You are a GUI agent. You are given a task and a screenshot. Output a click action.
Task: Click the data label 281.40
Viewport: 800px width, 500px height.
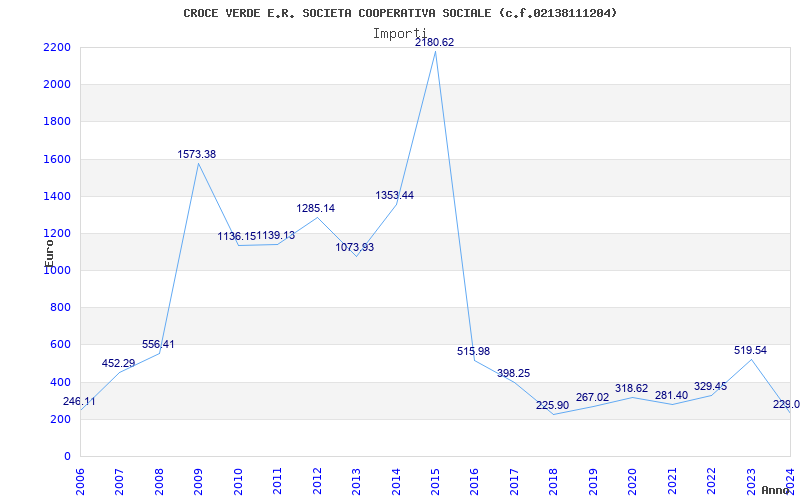671,395
